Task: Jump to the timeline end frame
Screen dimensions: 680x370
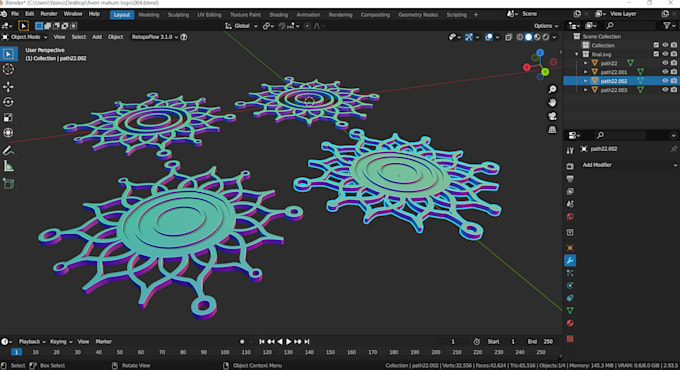Action: click(x=307, y=342)
